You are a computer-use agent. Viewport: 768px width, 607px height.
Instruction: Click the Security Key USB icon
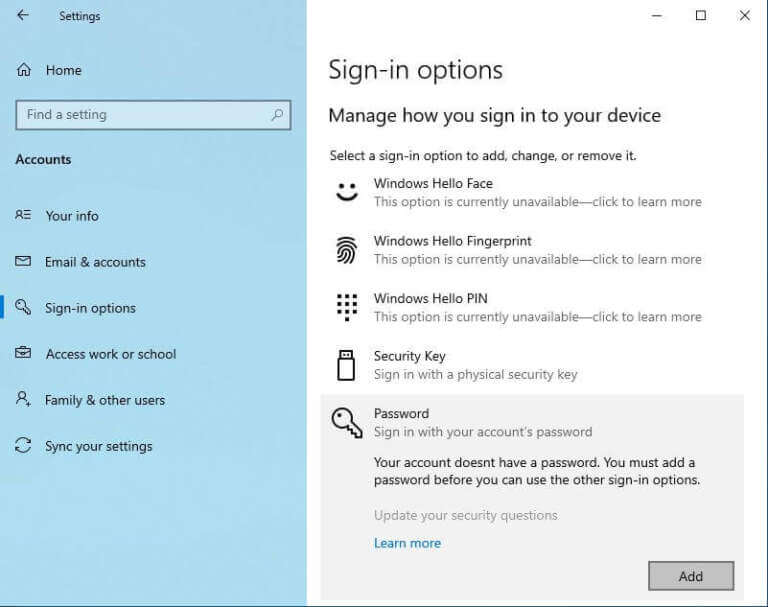(346, 365)
